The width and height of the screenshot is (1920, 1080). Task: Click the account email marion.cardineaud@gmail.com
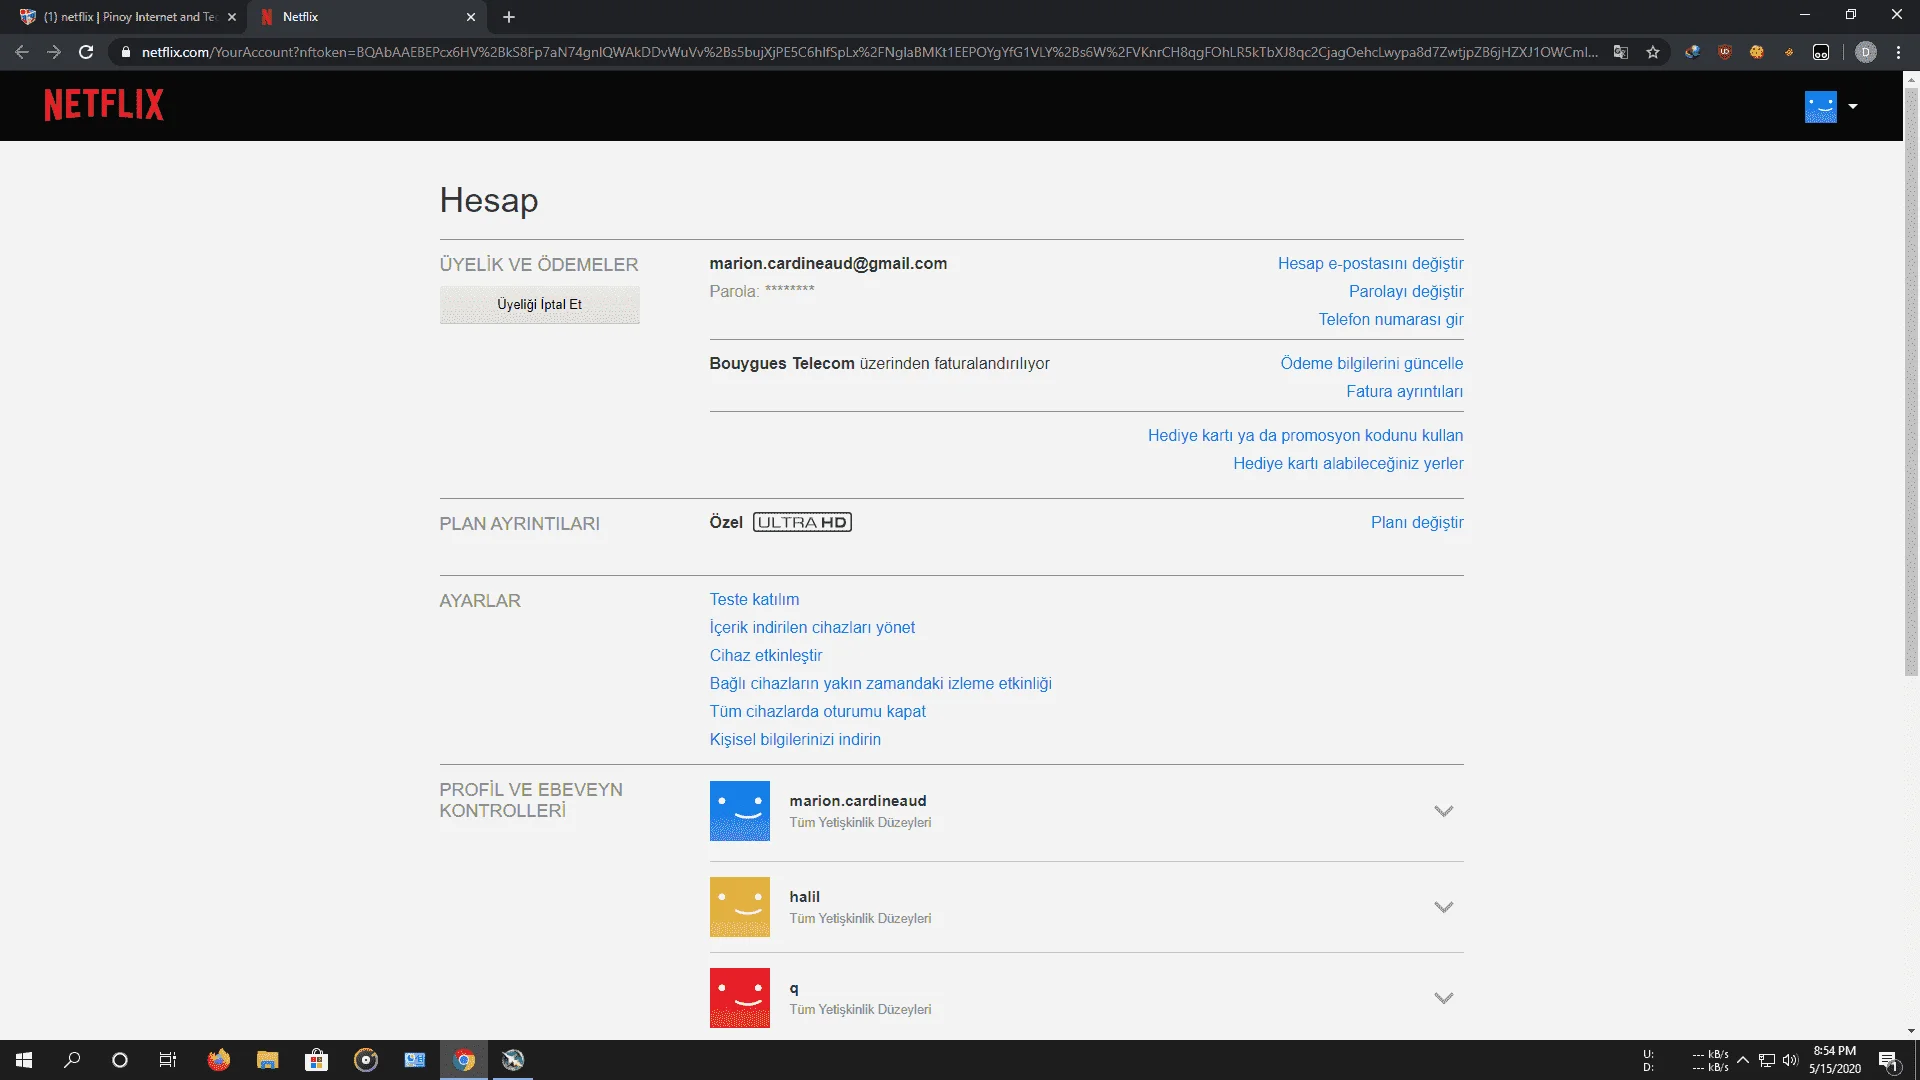click(828, 264)
